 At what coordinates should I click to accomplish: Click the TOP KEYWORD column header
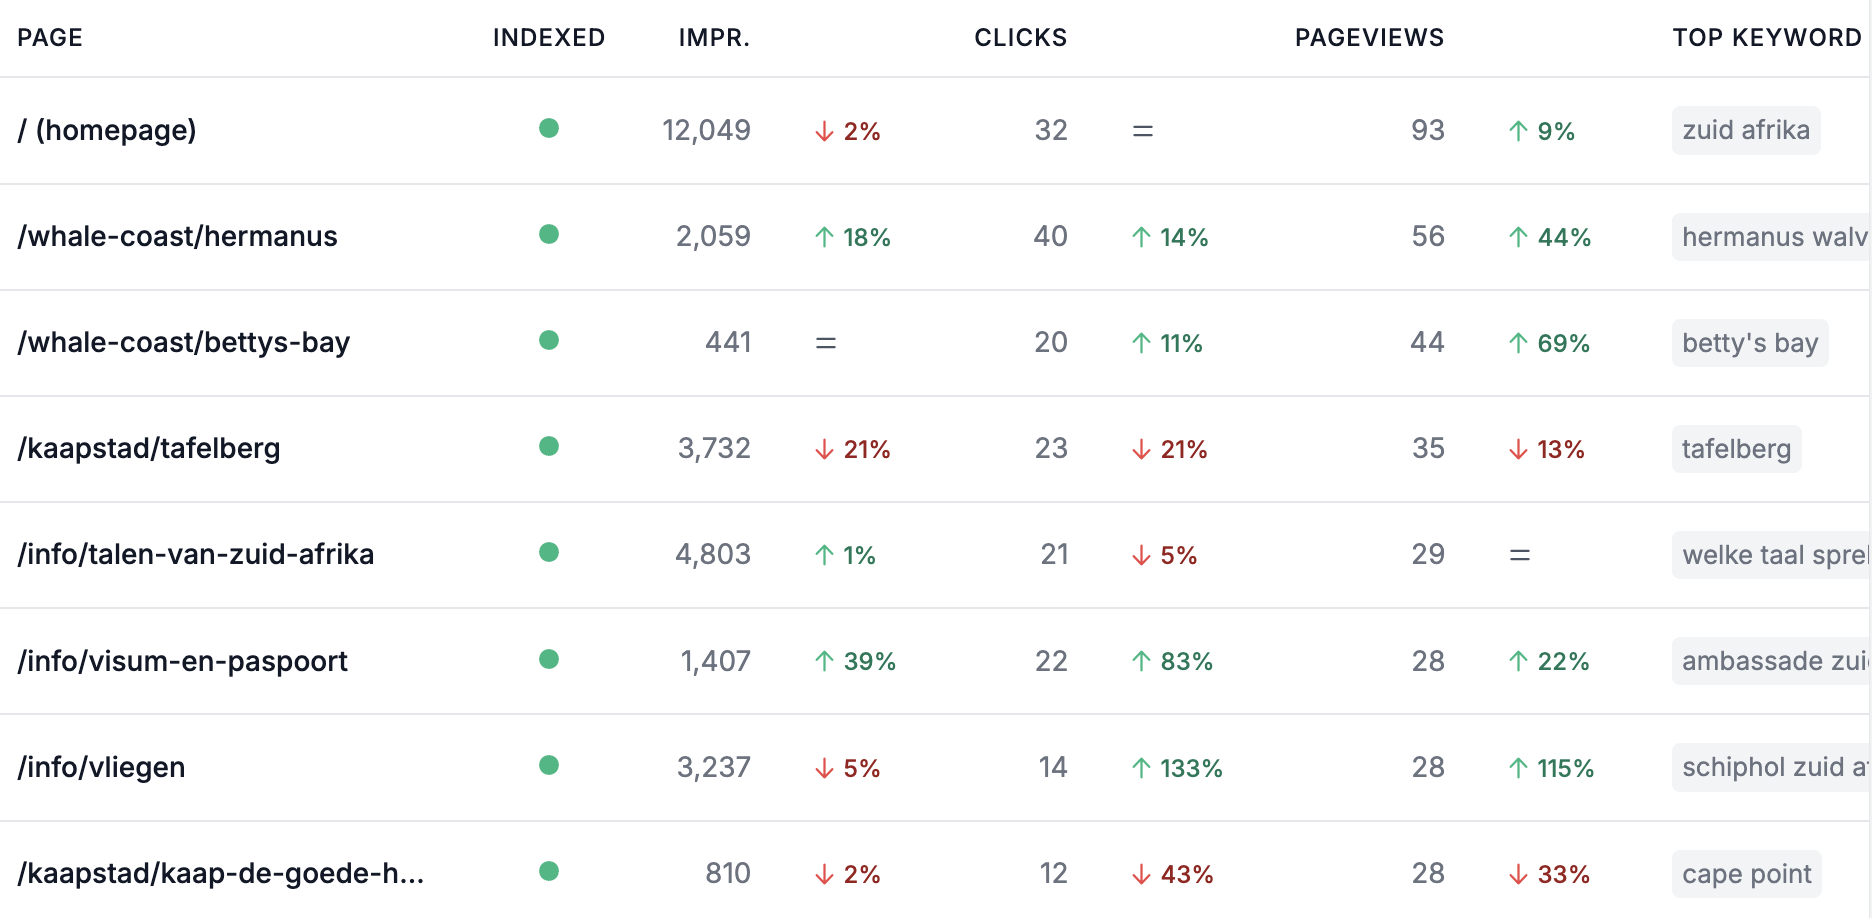click(1767, 38)
